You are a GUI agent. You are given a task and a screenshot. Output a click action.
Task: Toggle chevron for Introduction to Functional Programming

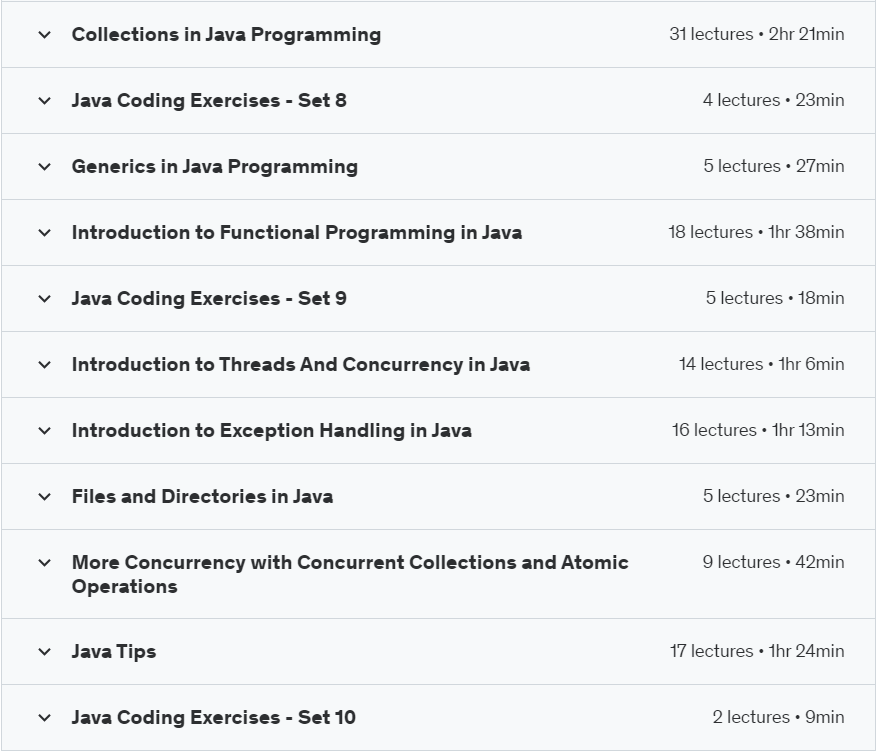(x=44, y=233)
